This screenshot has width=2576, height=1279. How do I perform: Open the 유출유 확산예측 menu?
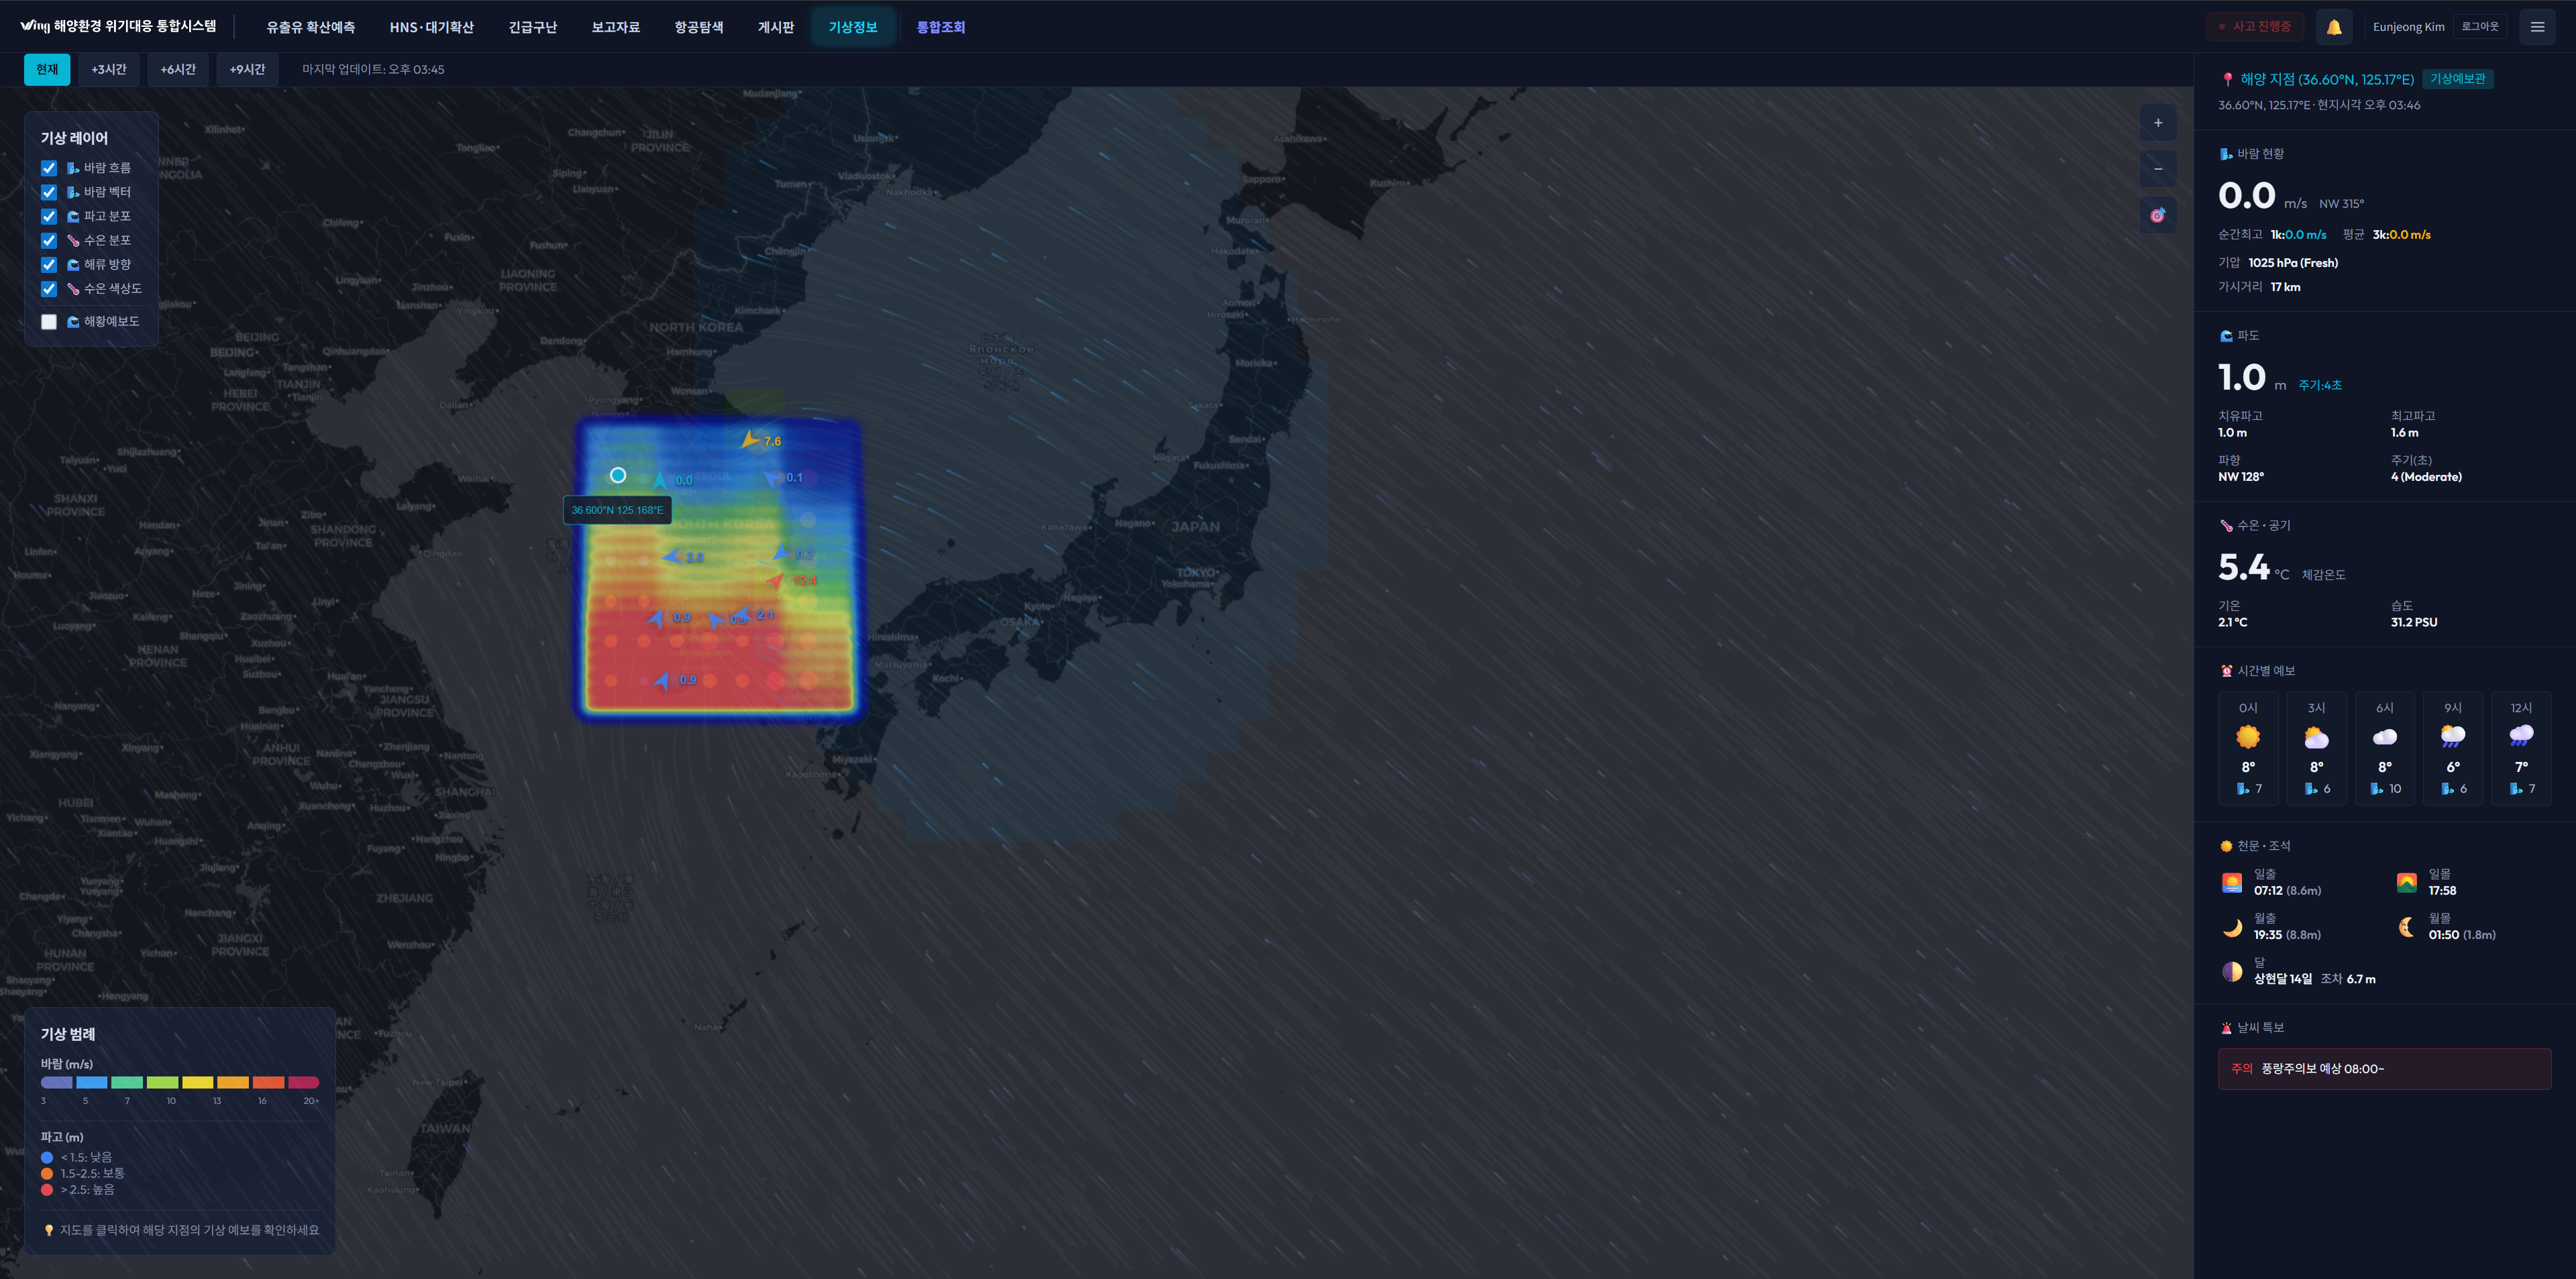[x=310, y=27]
